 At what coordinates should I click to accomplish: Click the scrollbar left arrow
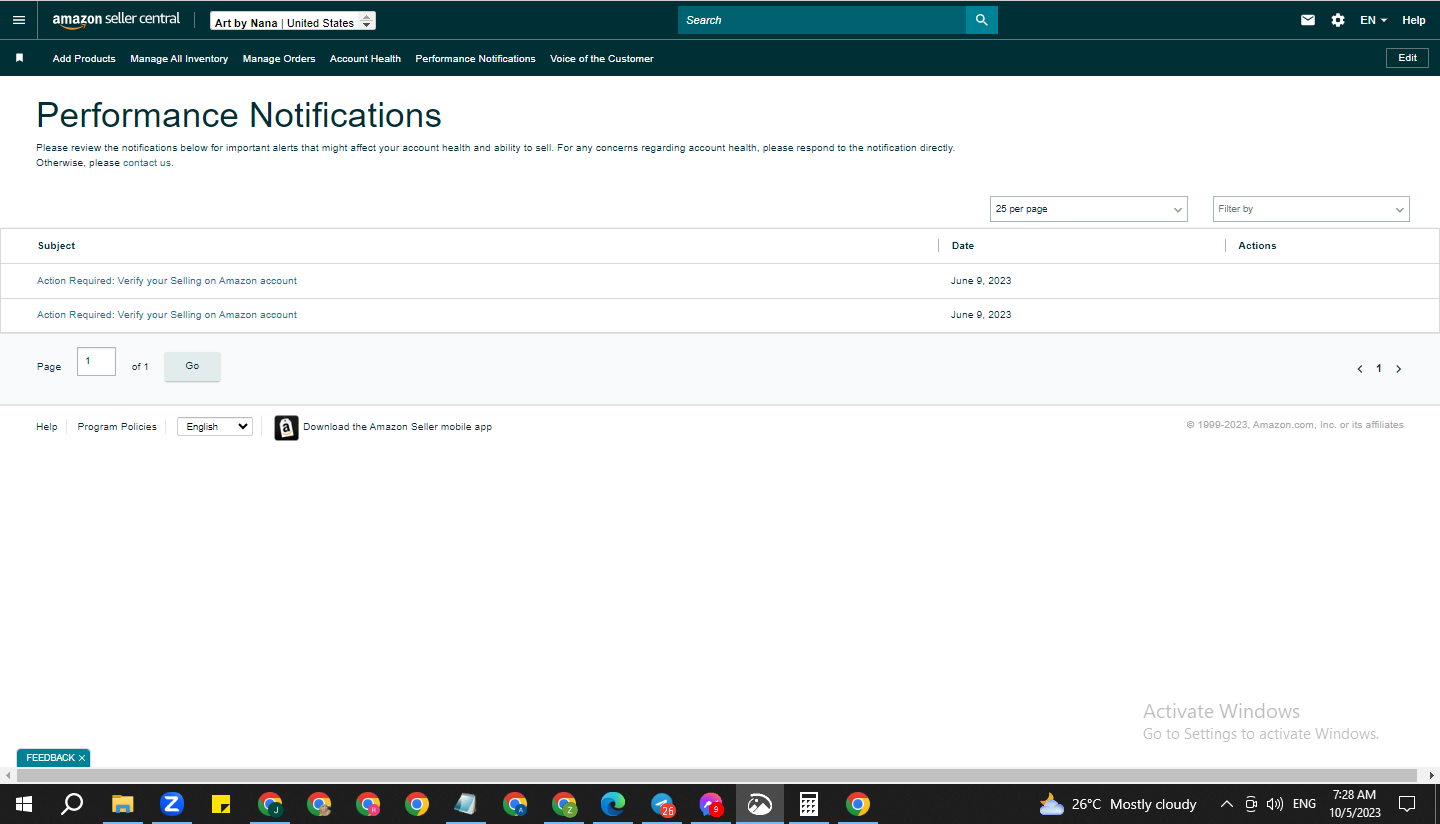click(7, 776)
